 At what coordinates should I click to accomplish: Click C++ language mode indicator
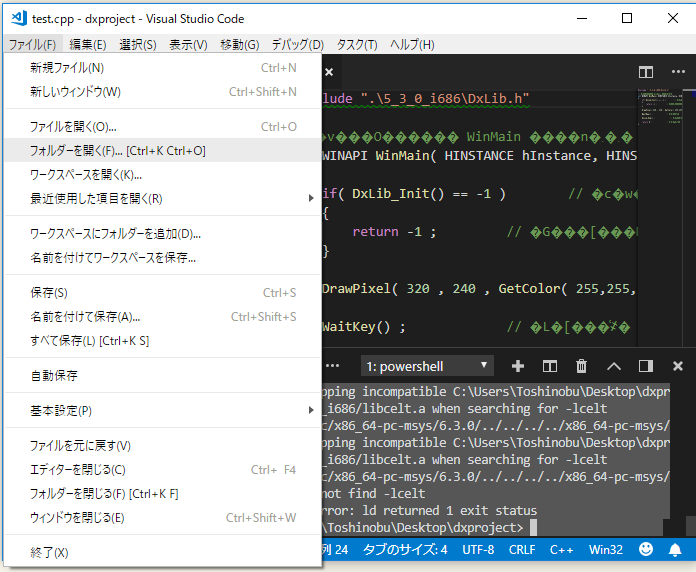[x=561, y=549]
